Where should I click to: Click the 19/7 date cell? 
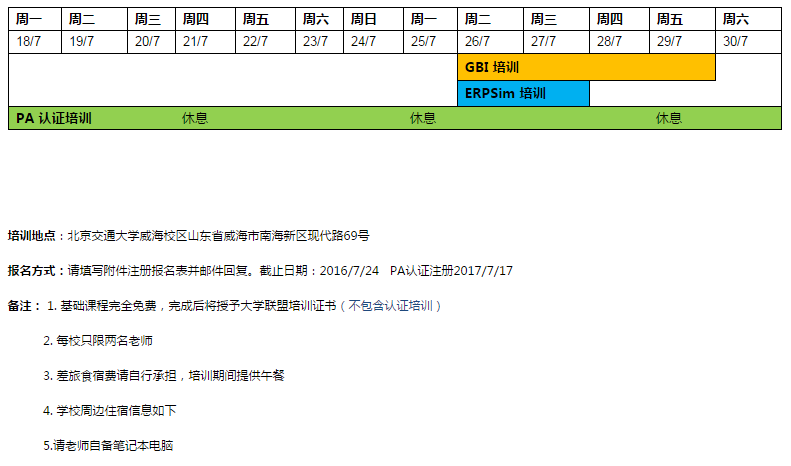click(94, 42)
